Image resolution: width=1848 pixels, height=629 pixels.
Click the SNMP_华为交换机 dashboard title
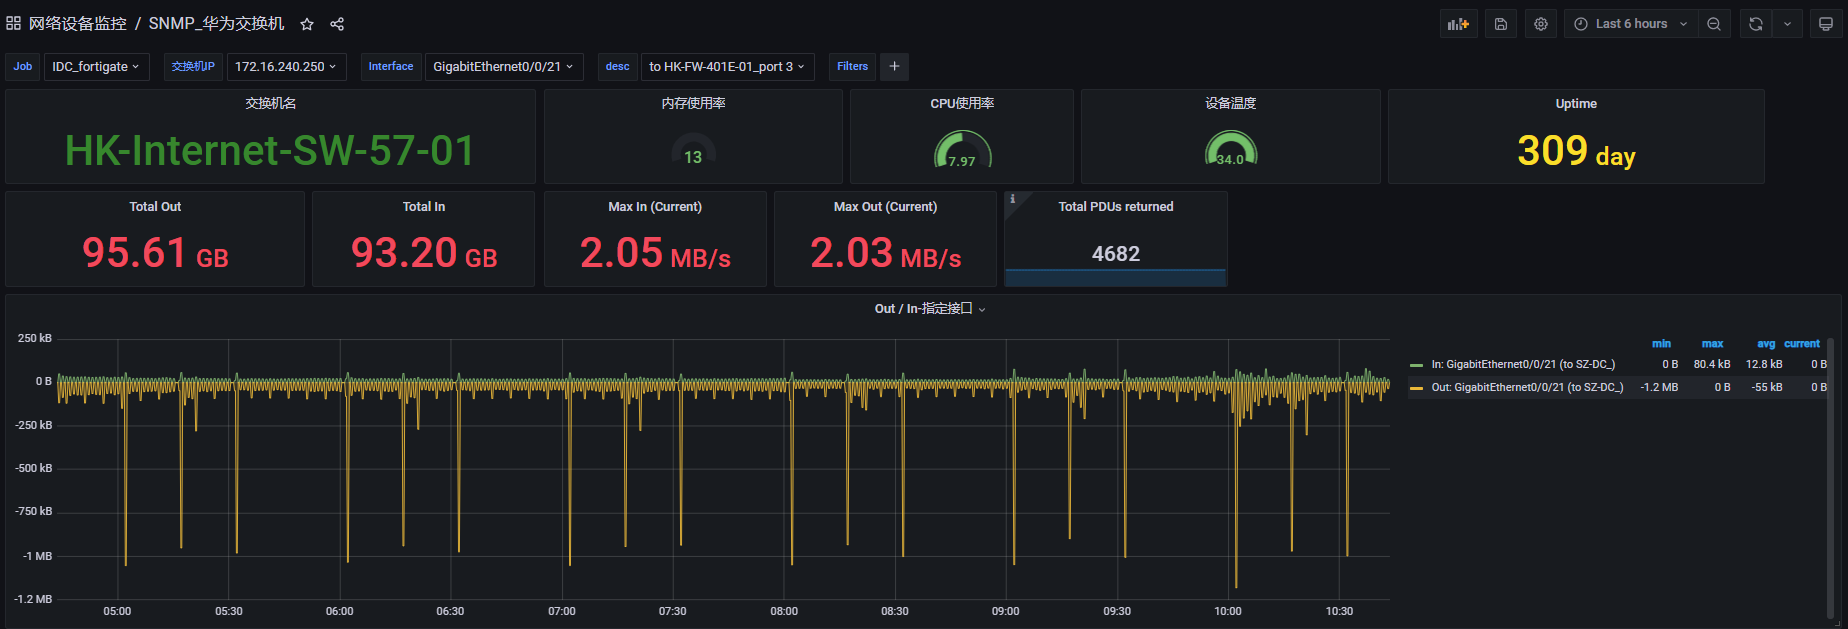click(x=216, y=23)
